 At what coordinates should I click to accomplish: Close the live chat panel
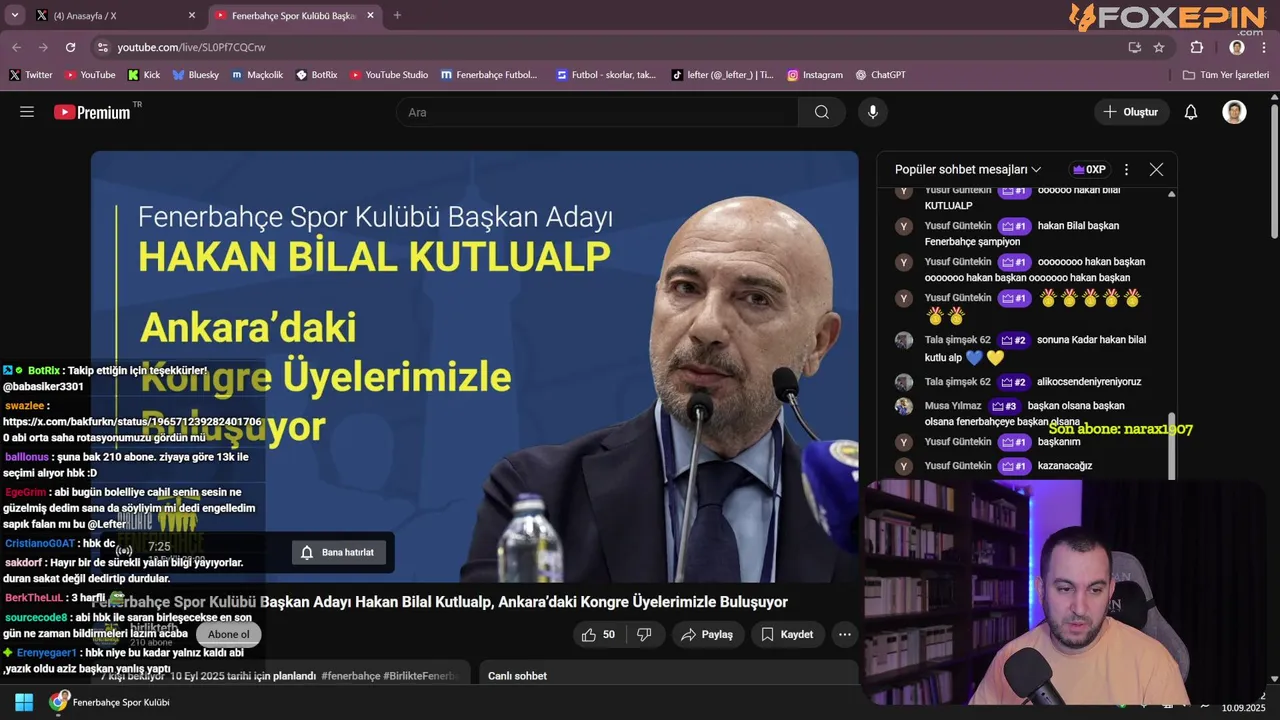(x=1156, y=170)
